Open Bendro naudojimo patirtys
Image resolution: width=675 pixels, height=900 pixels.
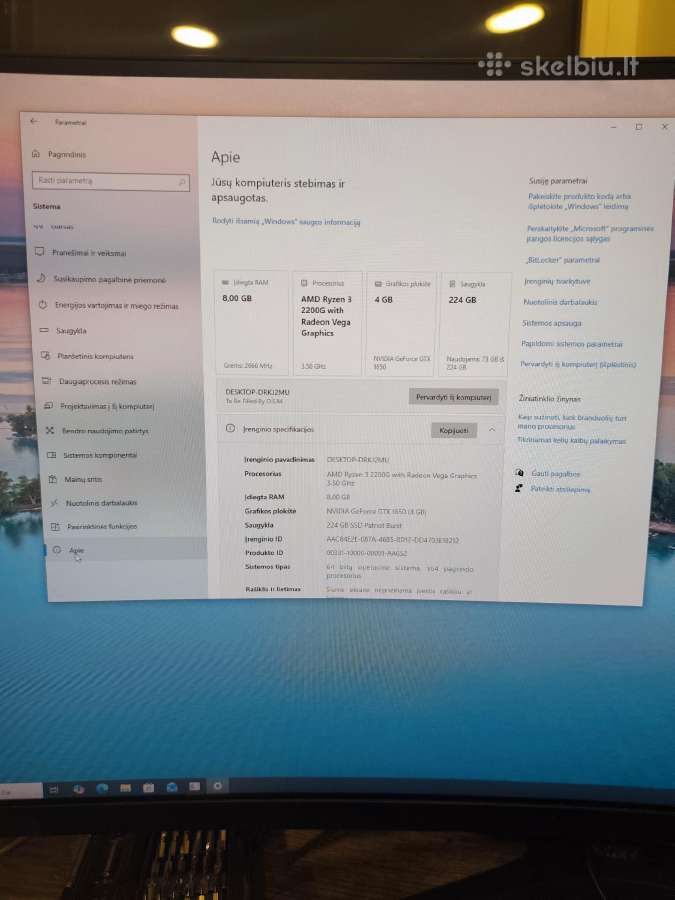tap(105, 430)
